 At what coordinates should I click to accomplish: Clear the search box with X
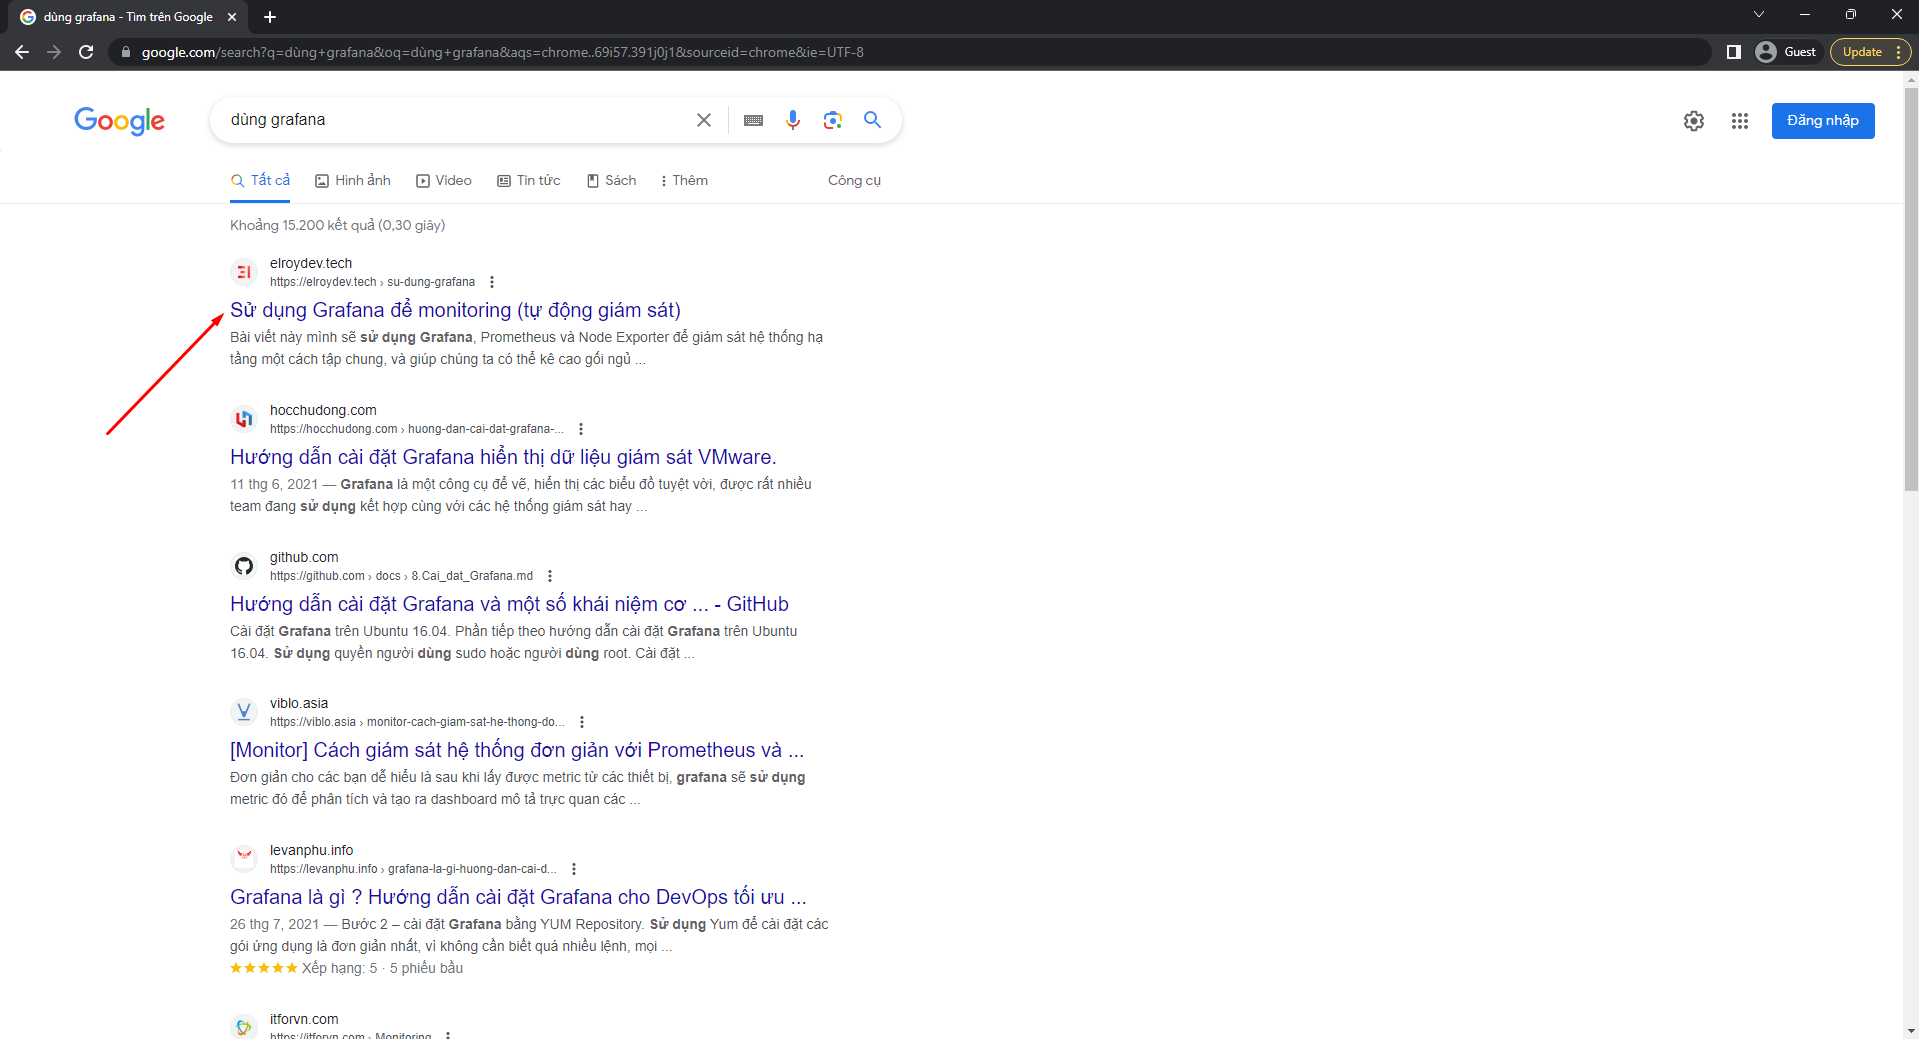point(704,120)
